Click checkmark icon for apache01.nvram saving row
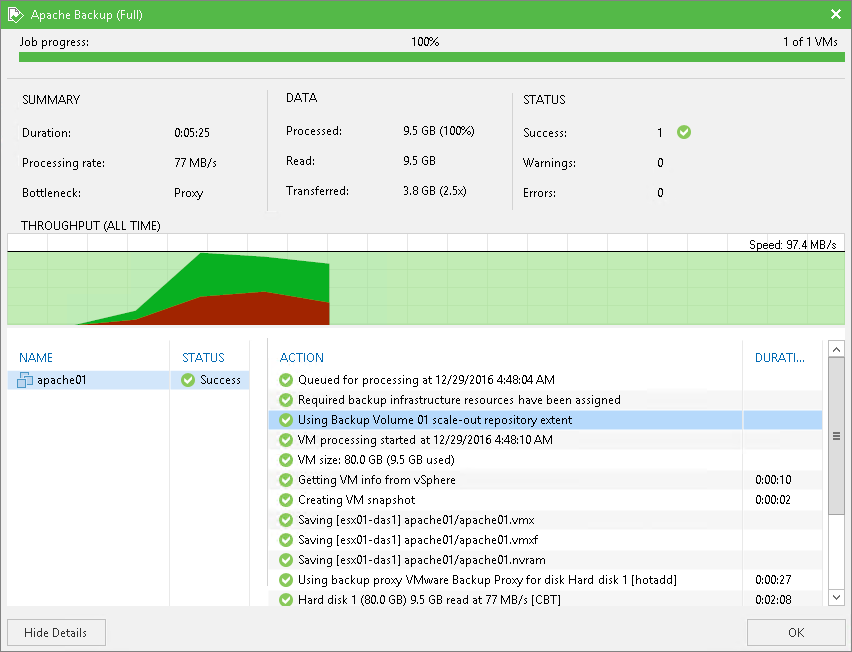852x652 pixels. point(286,560)
